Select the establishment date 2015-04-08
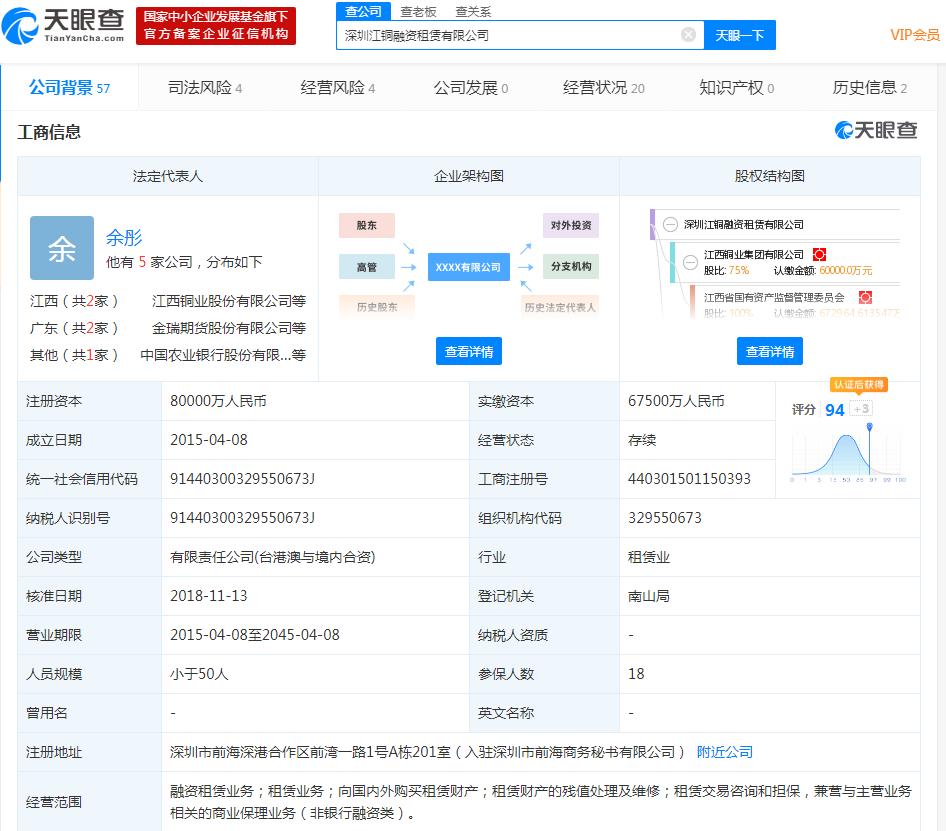The height and width of the screenshot is (831, 946). coord(209,439)
